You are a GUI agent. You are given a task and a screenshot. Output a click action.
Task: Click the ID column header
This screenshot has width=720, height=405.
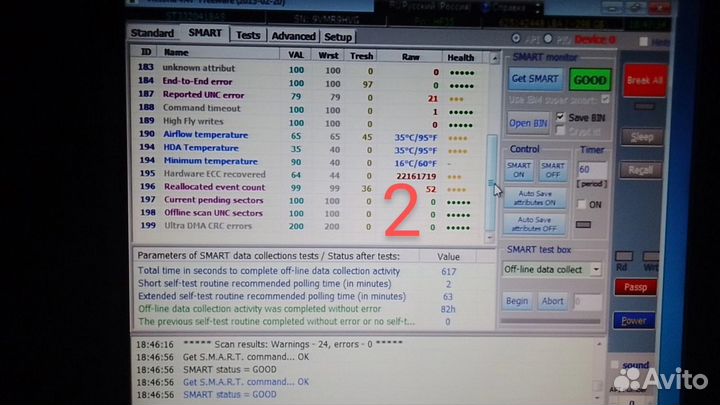pos(146,52)
